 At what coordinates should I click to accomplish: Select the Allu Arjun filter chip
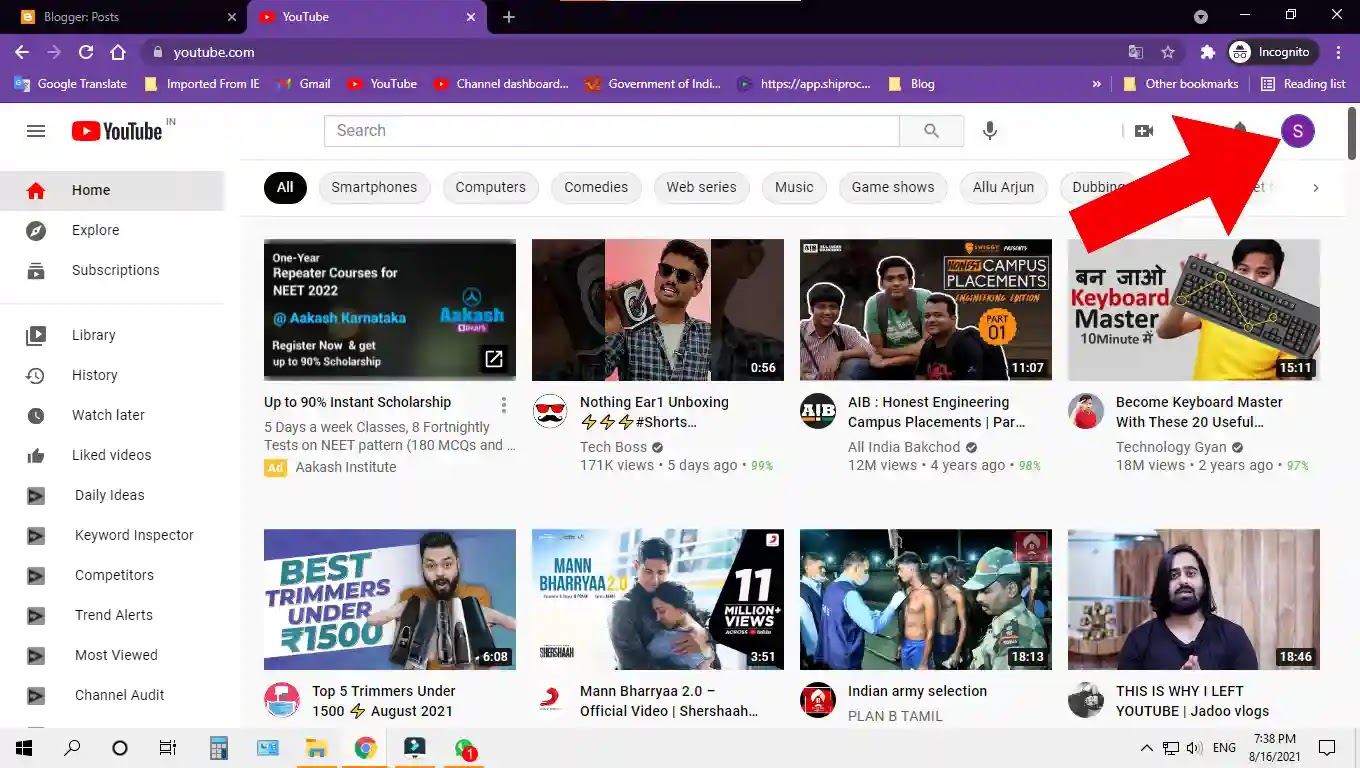1004,187
